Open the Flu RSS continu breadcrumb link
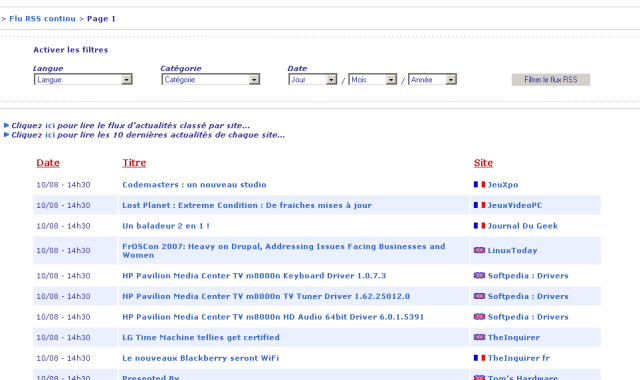640x380 pixels. [x=42, y=19]
